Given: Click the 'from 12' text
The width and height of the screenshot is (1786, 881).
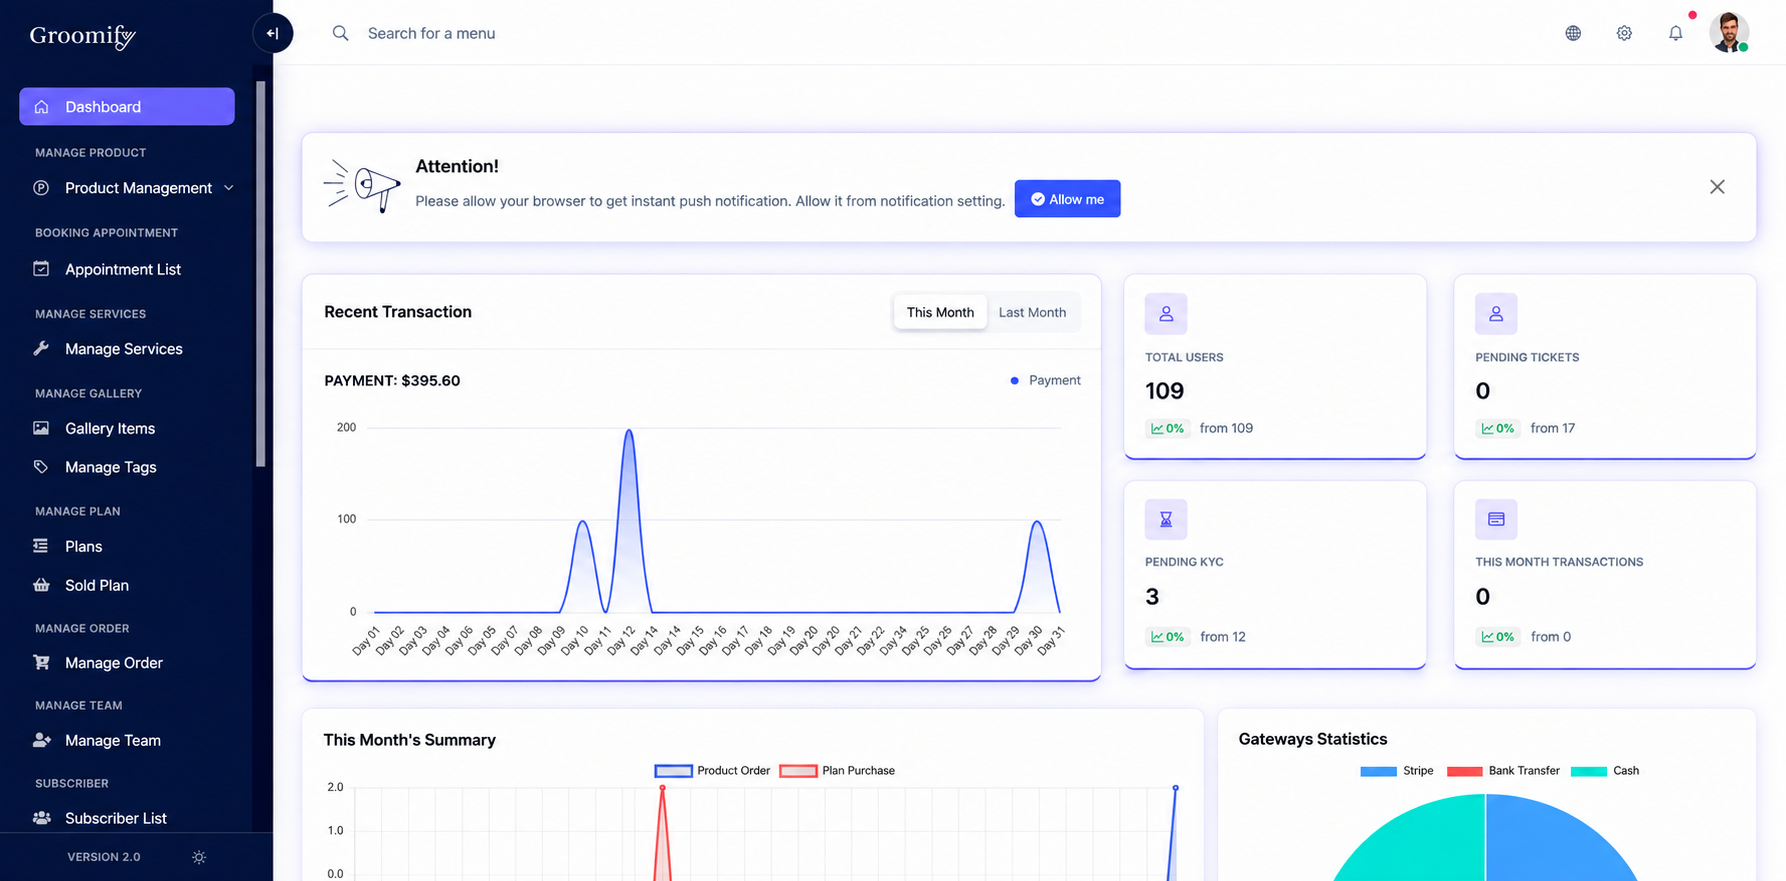Looking at the screenshot, I should click(x=1222, y=637).
